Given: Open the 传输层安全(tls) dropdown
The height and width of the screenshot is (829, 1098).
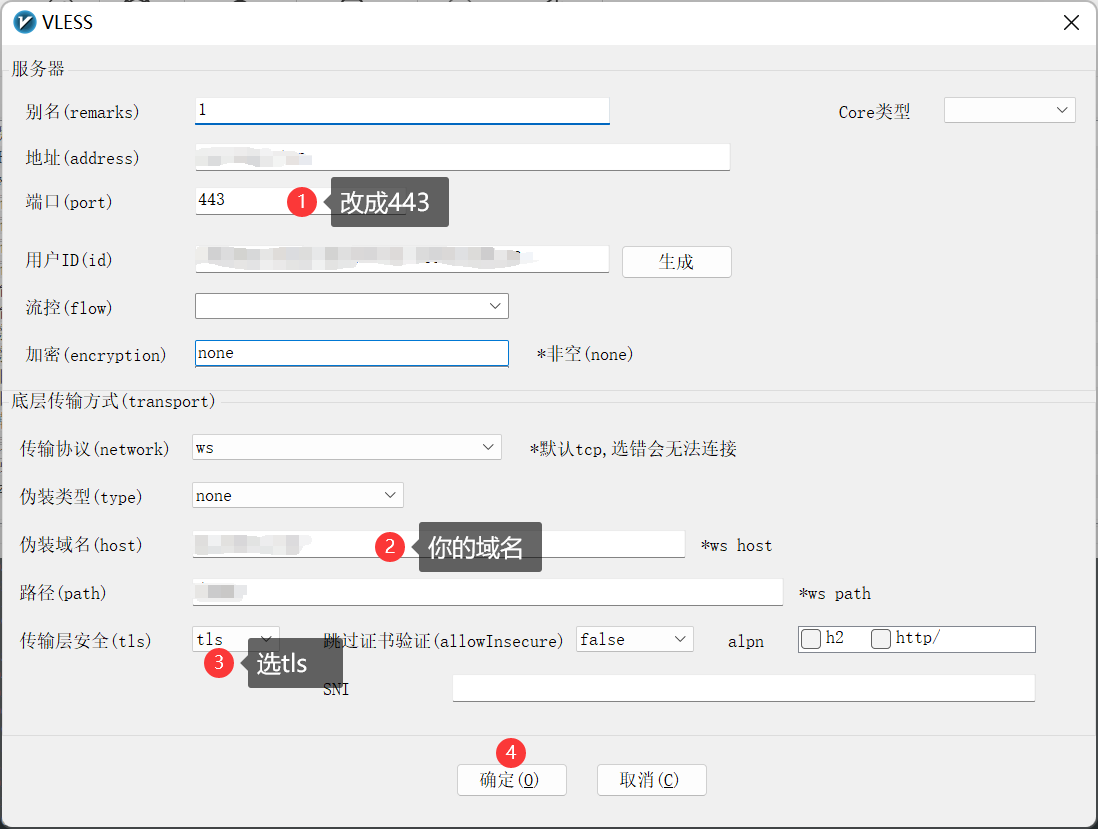Looking at the screenshot, I should click(236, 639).
